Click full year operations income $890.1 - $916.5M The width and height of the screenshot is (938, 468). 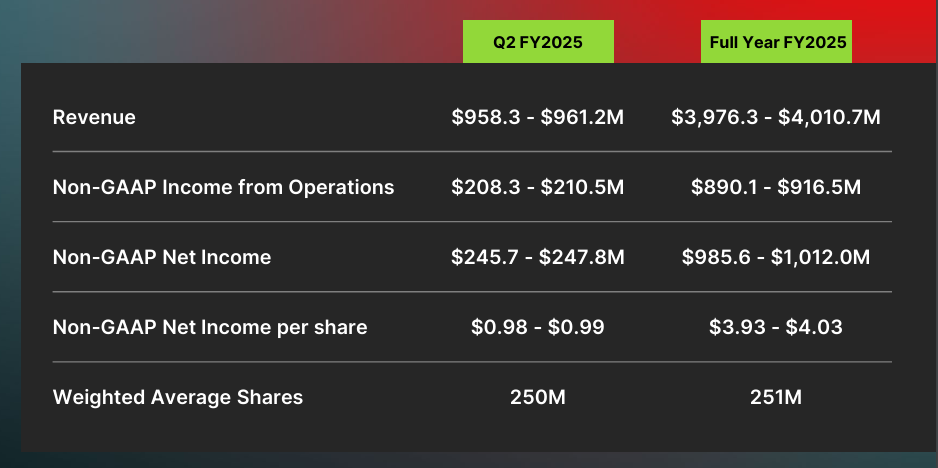(776, 187)
